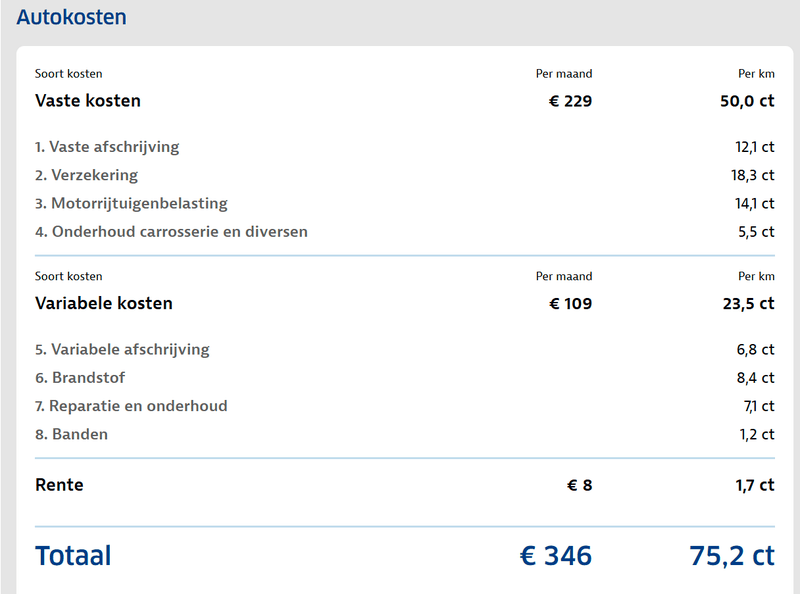
Task: Click the Verzekering row label
Action: pyautogui.click(x=86, y=175)
